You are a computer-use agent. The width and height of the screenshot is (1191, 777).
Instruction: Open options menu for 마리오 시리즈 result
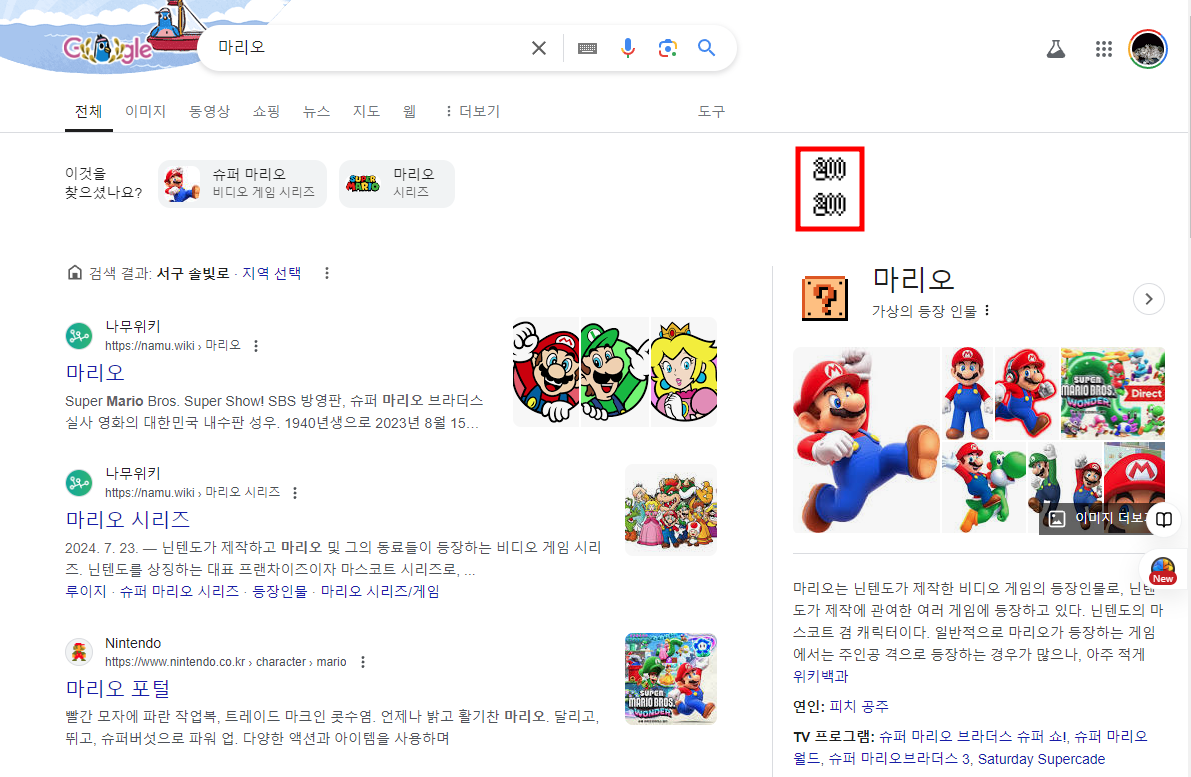point(295,493)
